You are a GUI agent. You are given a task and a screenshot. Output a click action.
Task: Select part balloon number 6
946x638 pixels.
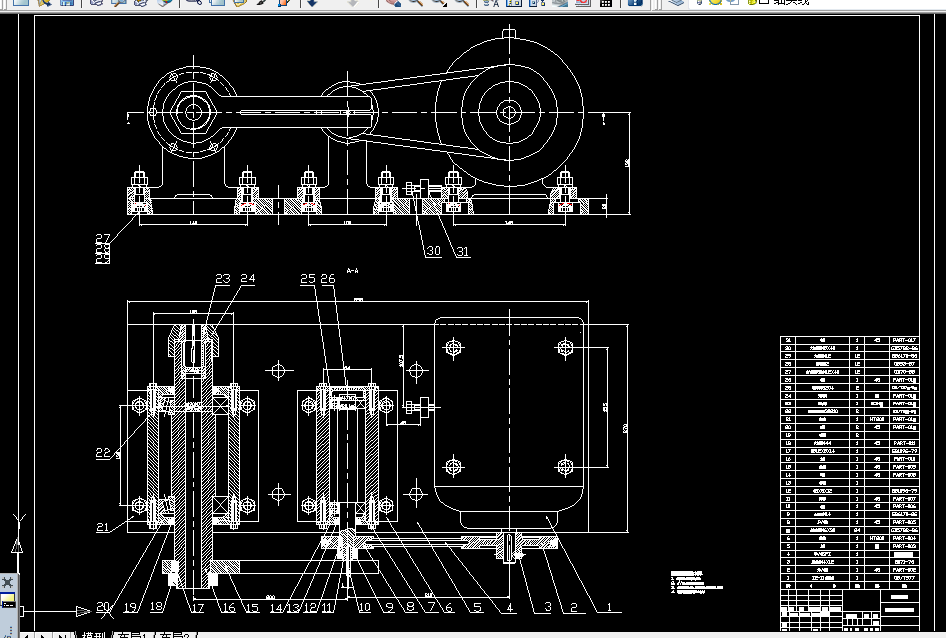[449, 607]
